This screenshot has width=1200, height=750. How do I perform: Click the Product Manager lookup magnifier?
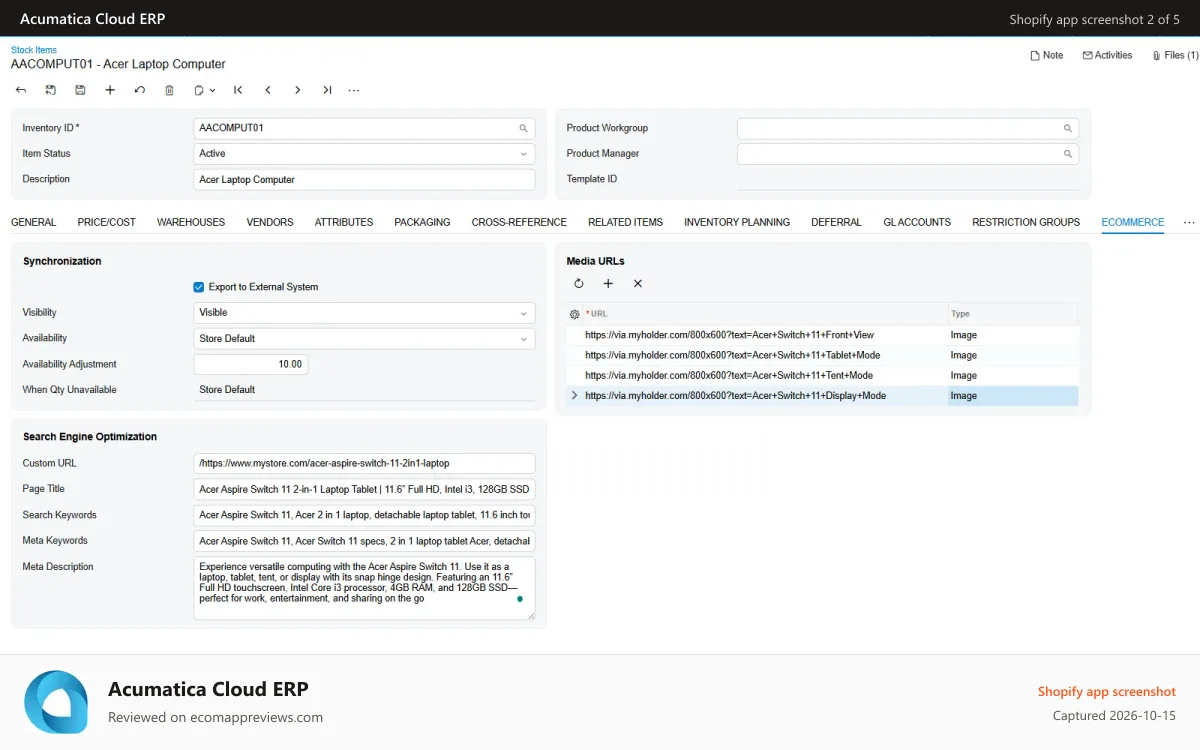[x=1067, y=154]
